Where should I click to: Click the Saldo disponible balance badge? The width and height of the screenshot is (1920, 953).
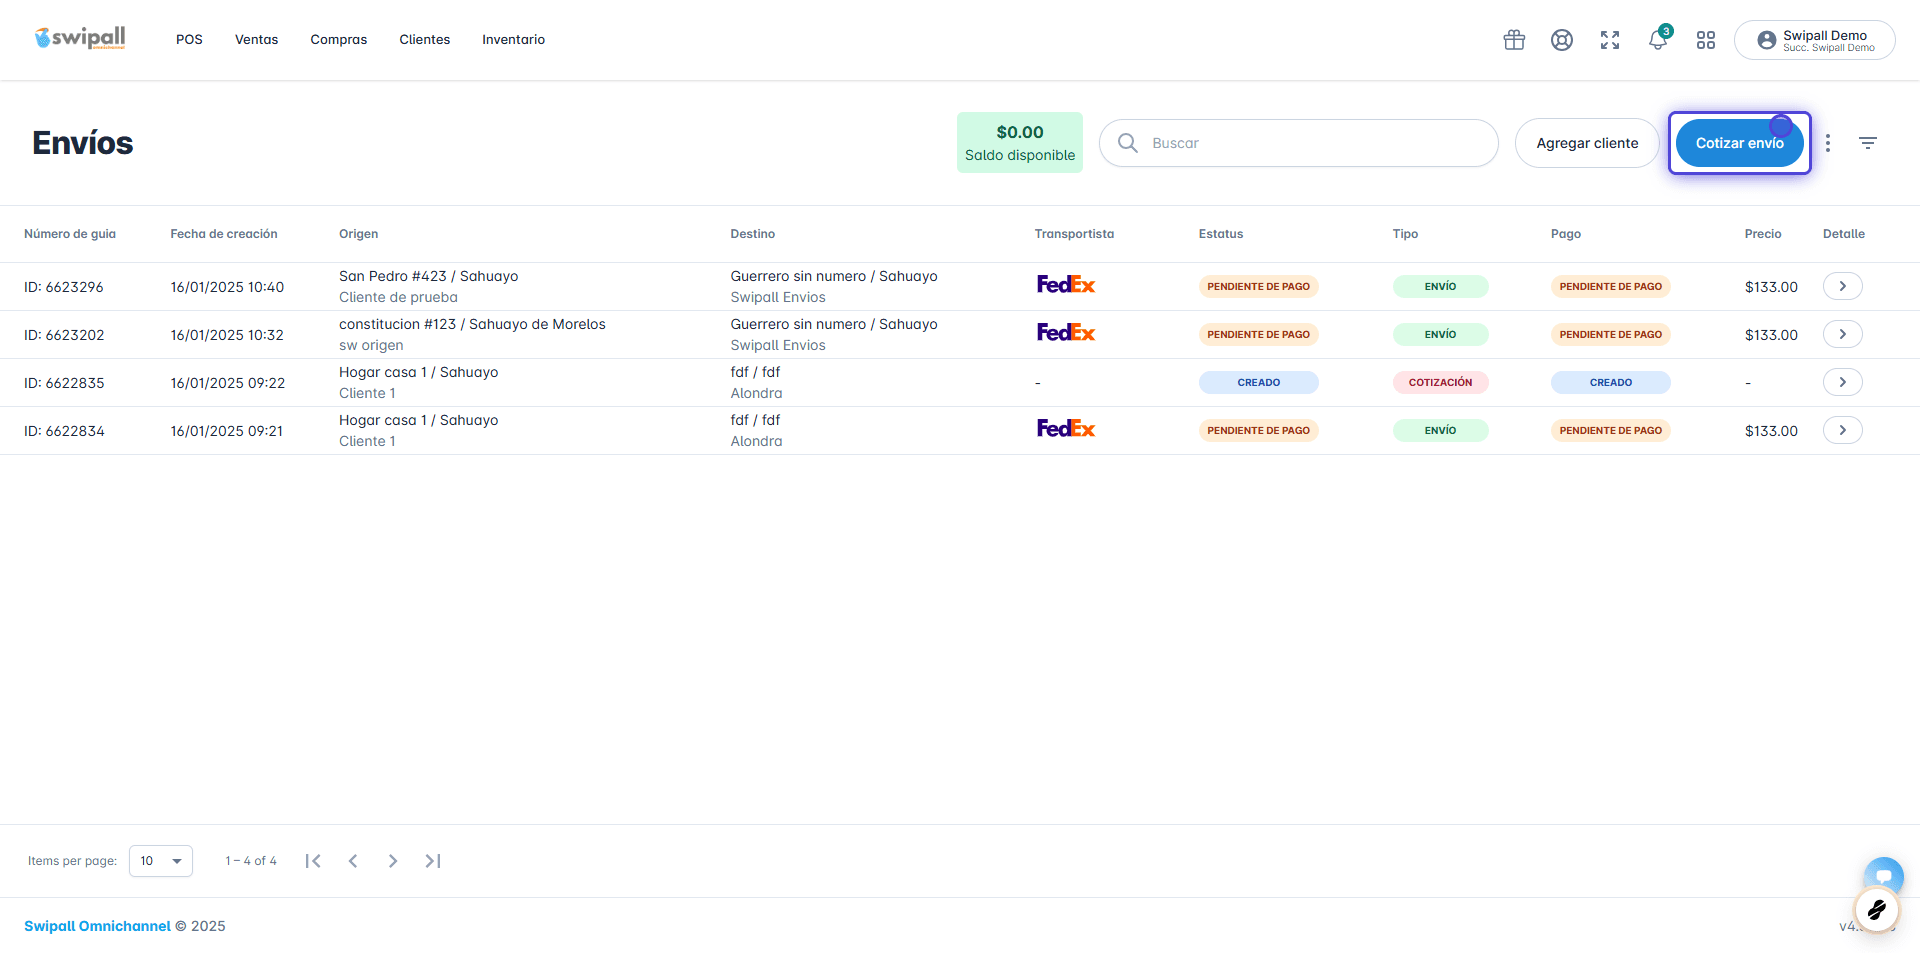point(1020,143)
